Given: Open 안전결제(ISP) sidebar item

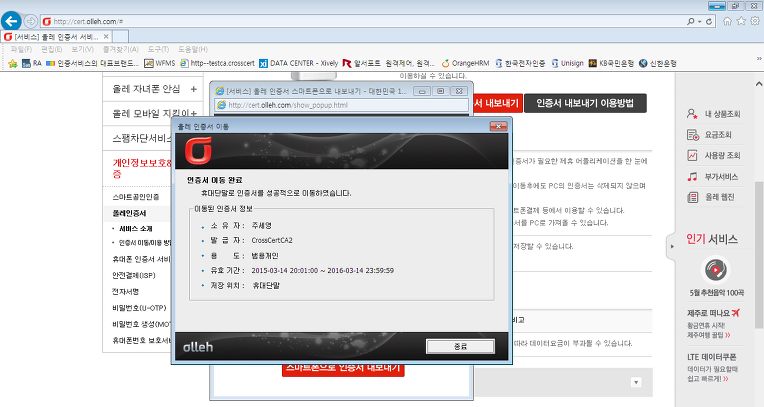Looking at the screenshot, I should point(134,275).
